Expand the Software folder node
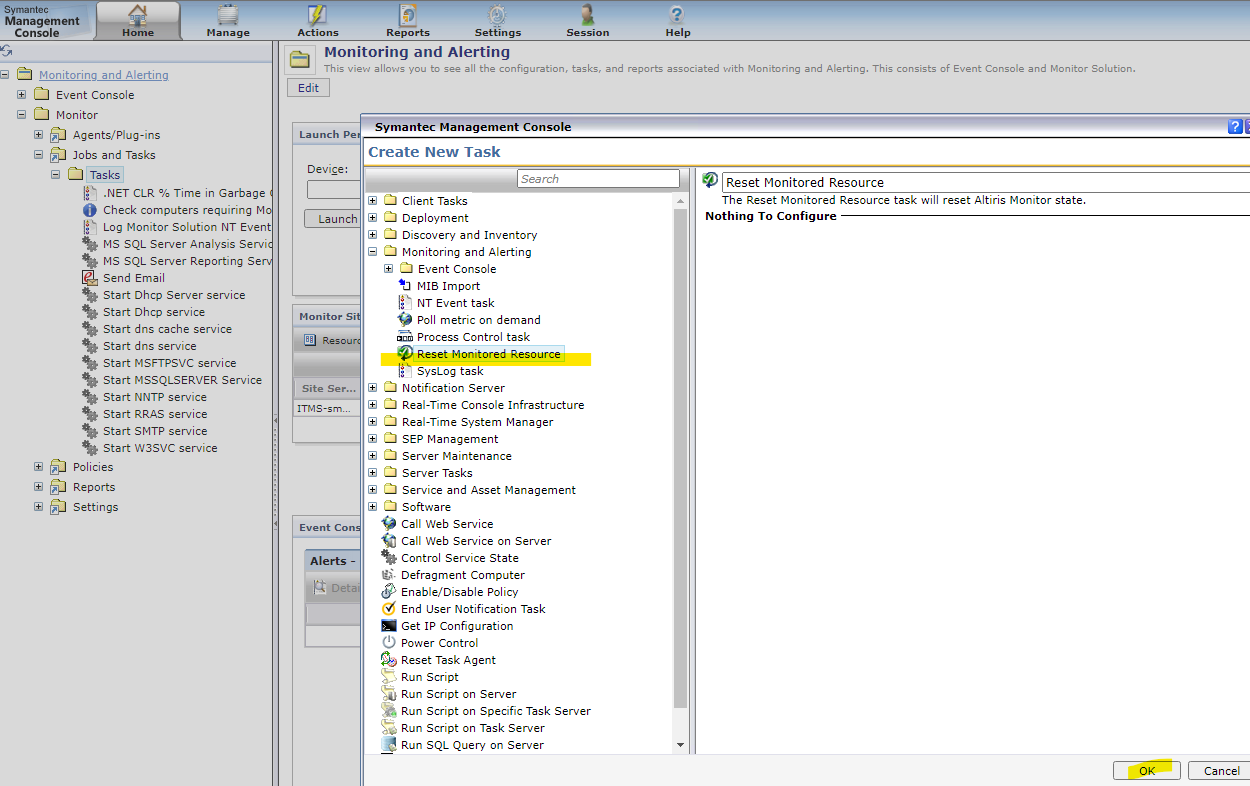This screenshot has width=1250, height=786. click(373, 507)
